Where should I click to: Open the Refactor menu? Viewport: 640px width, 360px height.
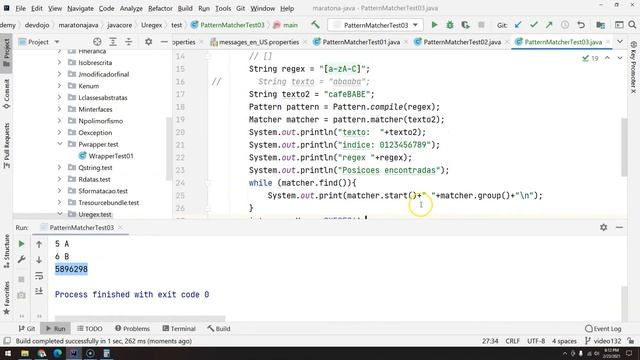pyautogui.click(x=160, y=8)
